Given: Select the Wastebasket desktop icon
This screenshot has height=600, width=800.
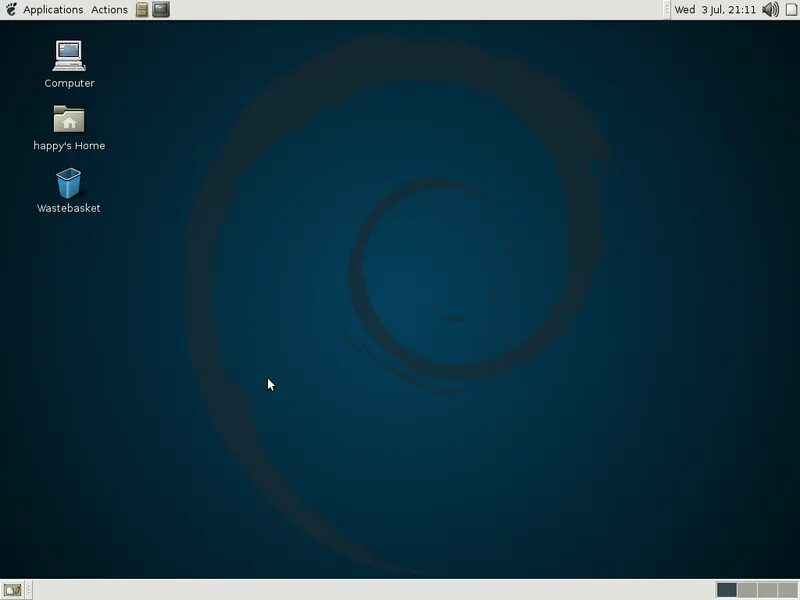Looking at the screenshot, I should coord(68,183).
